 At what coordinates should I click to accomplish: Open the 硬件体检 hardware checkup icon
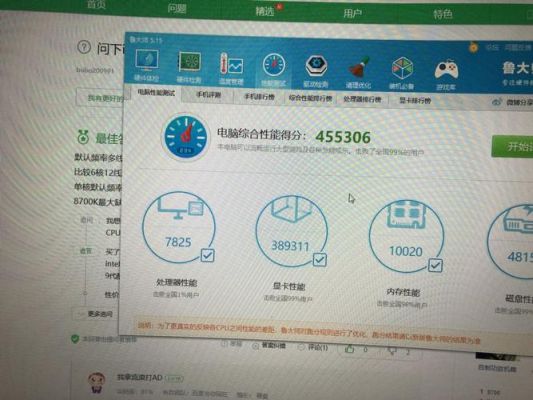147,66
